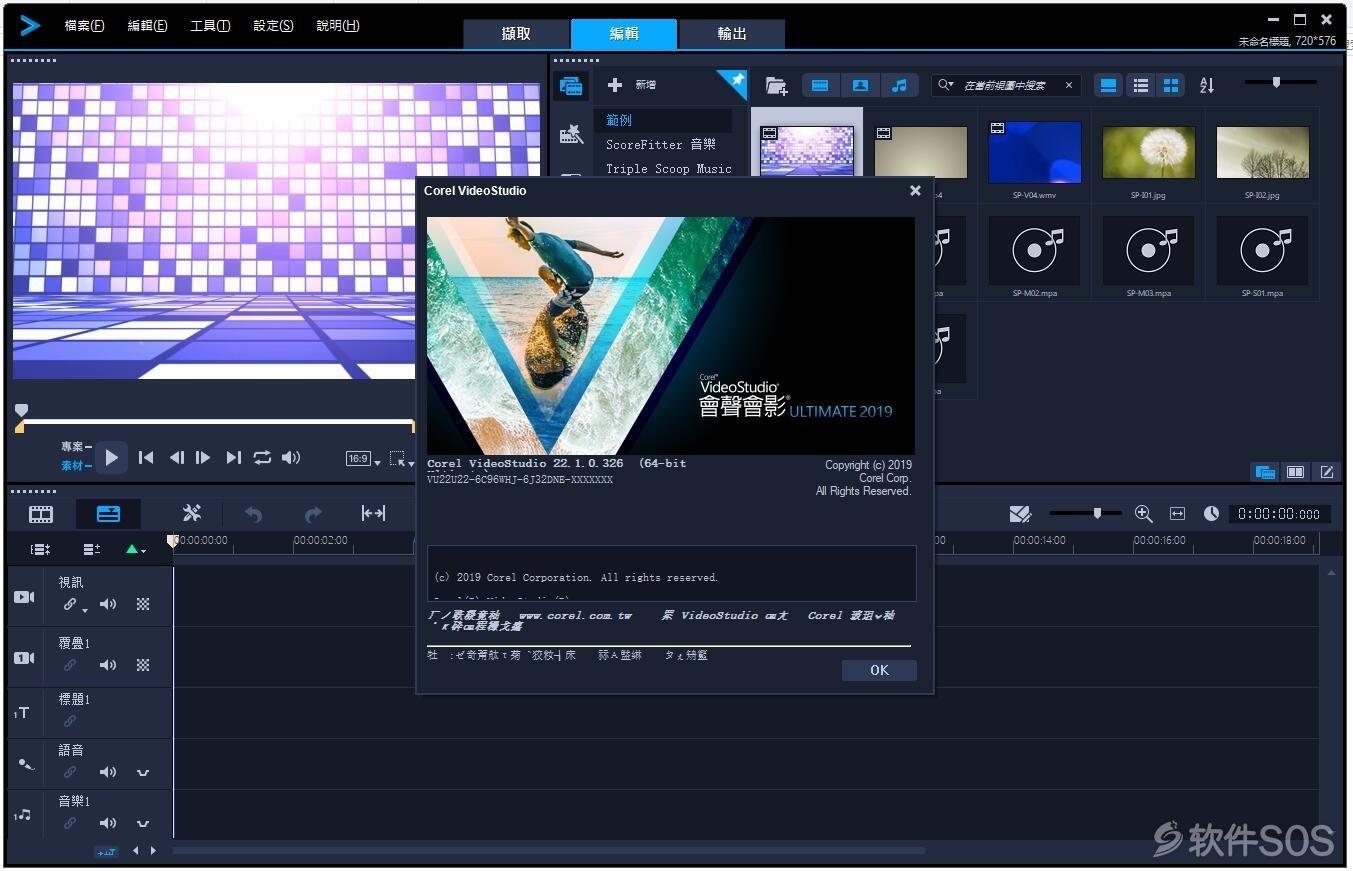Image resolution: width=1353 pixels, height=871 pixels.
Task: Show all visible tracks icon
Action: click(x=40, y=549)
